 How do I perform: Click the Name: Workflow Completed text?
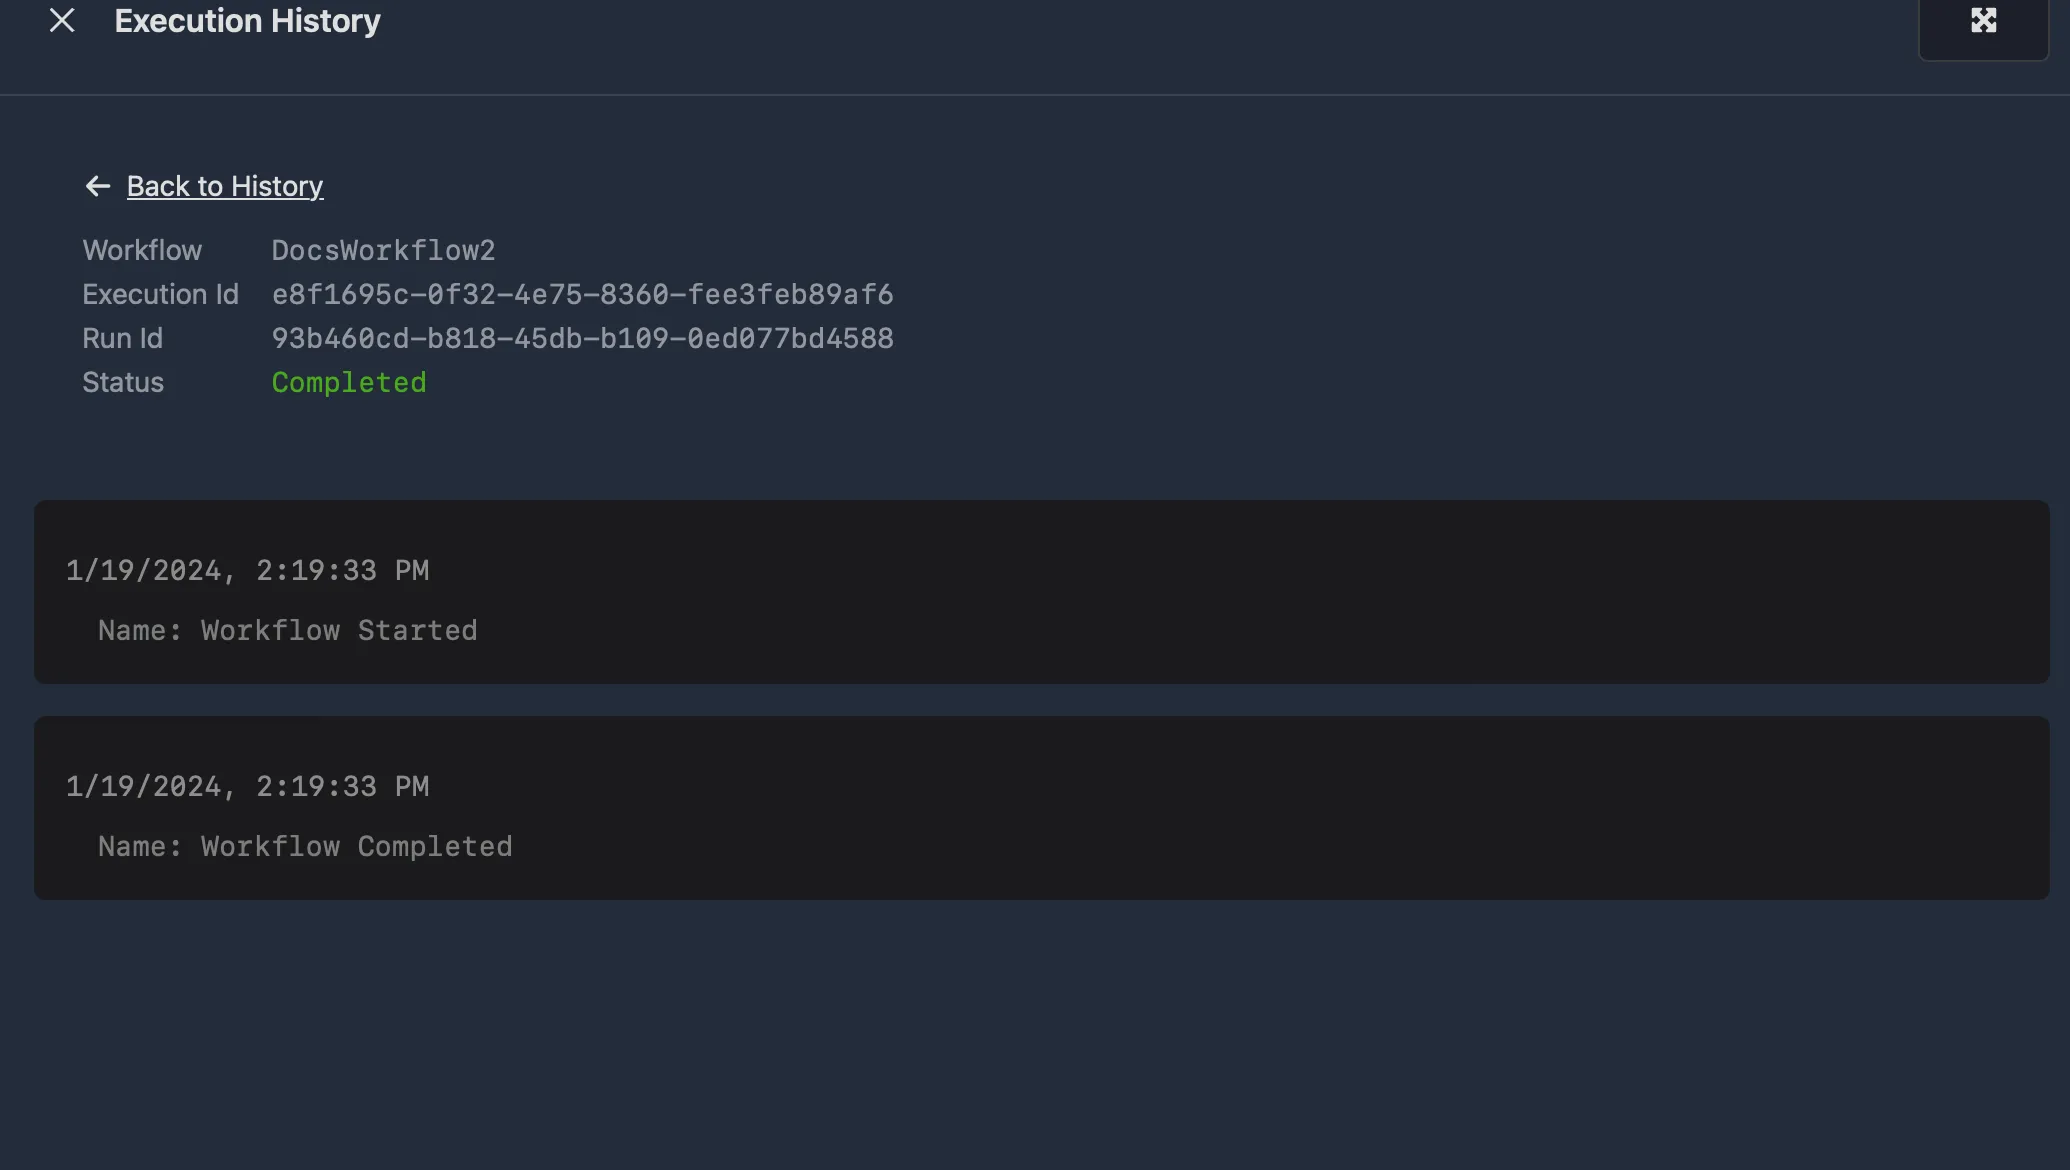(x=305, y=846)
